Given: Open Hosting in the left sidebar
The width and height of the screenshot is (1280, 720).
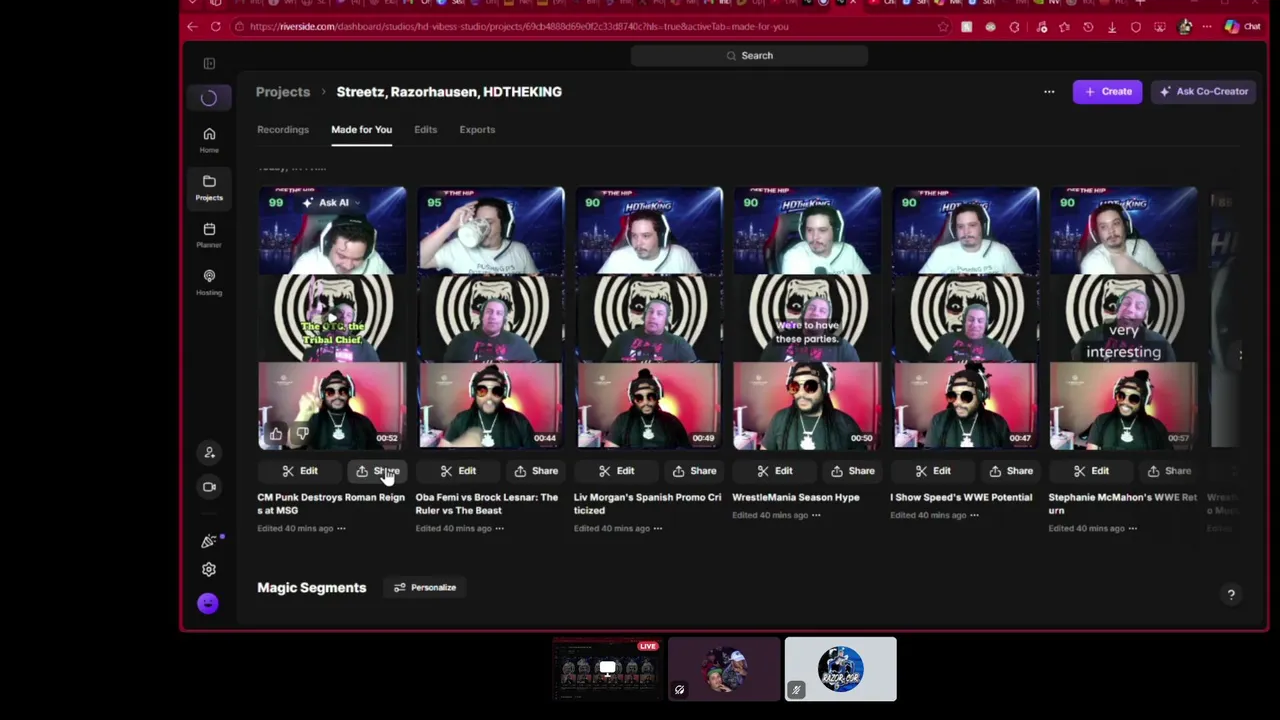Looking at the screenshot, I should pyautogui.click(x=209, y=282).
